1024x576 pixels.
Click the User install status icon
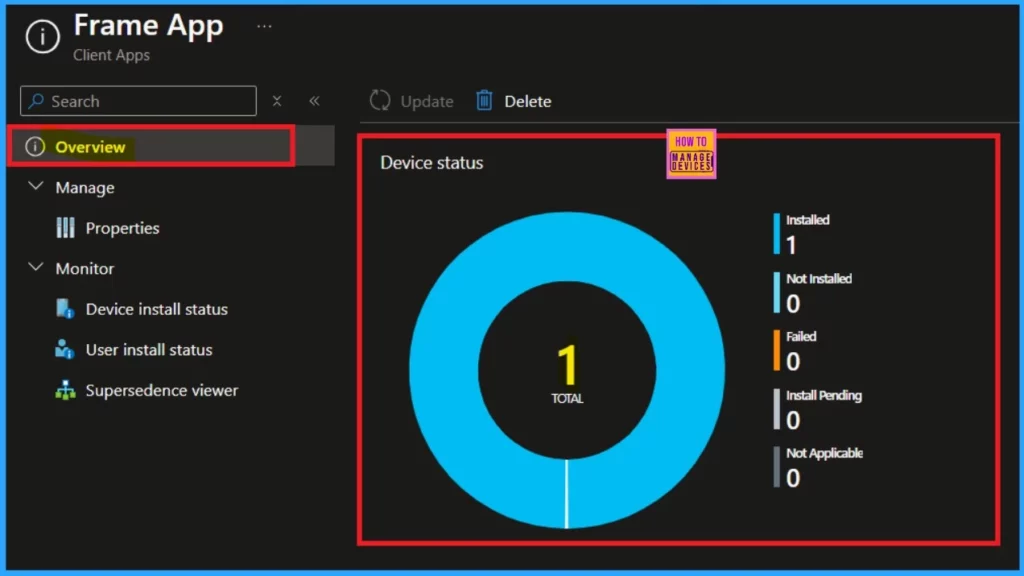[x=64, y=349]
